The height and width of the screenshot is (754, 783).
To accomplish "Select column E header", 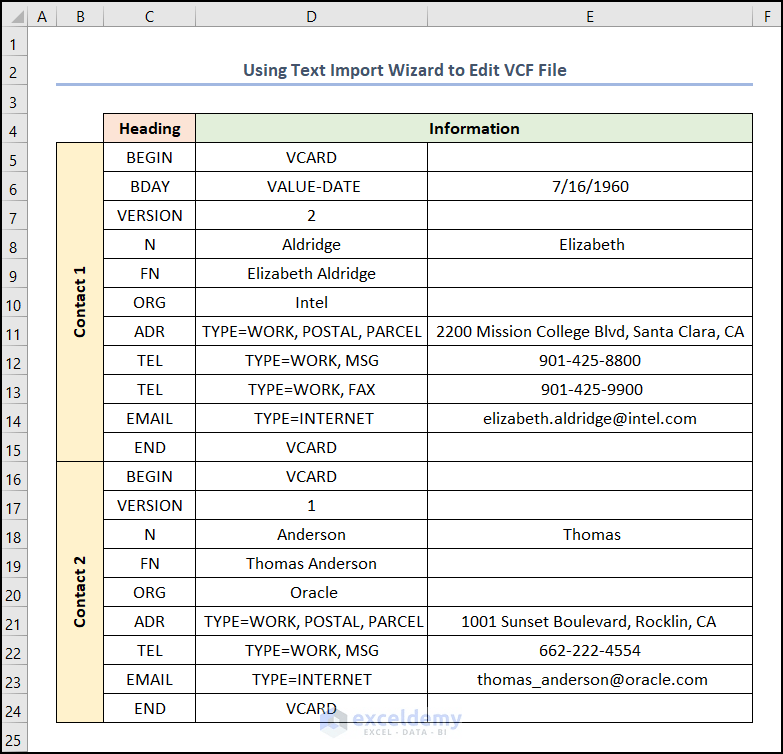I will point(590,16).
